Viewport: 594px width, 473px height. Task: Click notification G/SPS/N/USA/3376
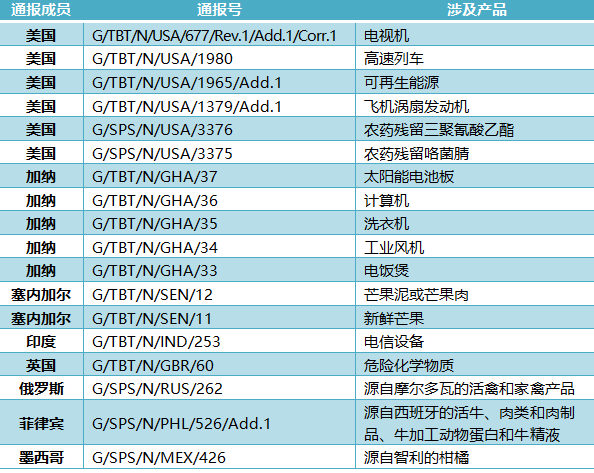[219, 130]
